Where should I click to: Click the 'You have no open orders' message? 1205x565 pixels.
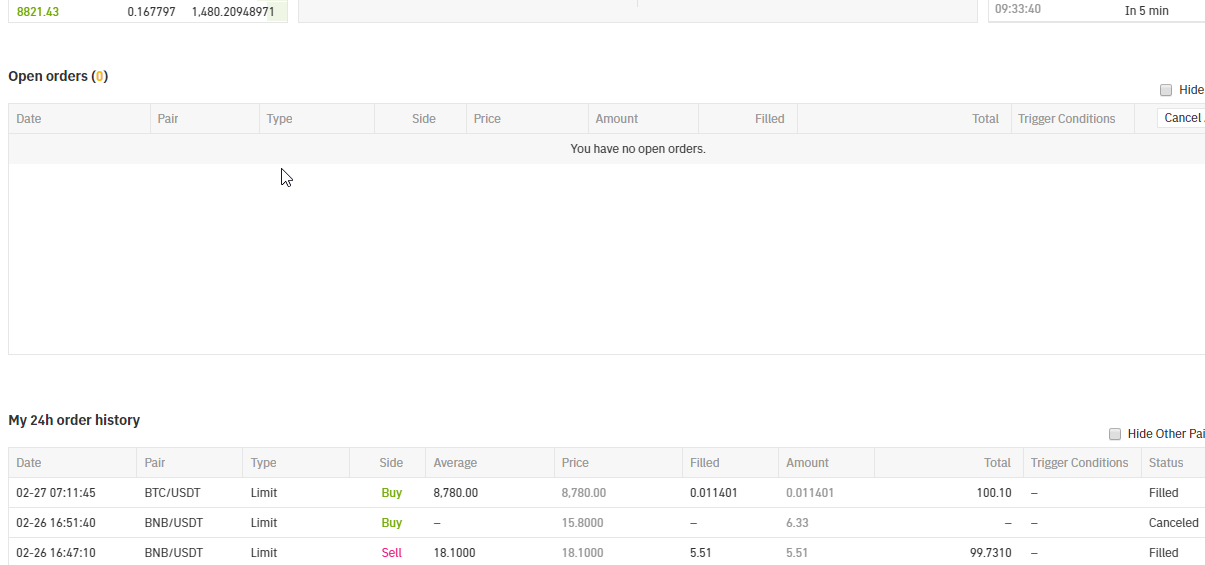(x=637, y=149)
